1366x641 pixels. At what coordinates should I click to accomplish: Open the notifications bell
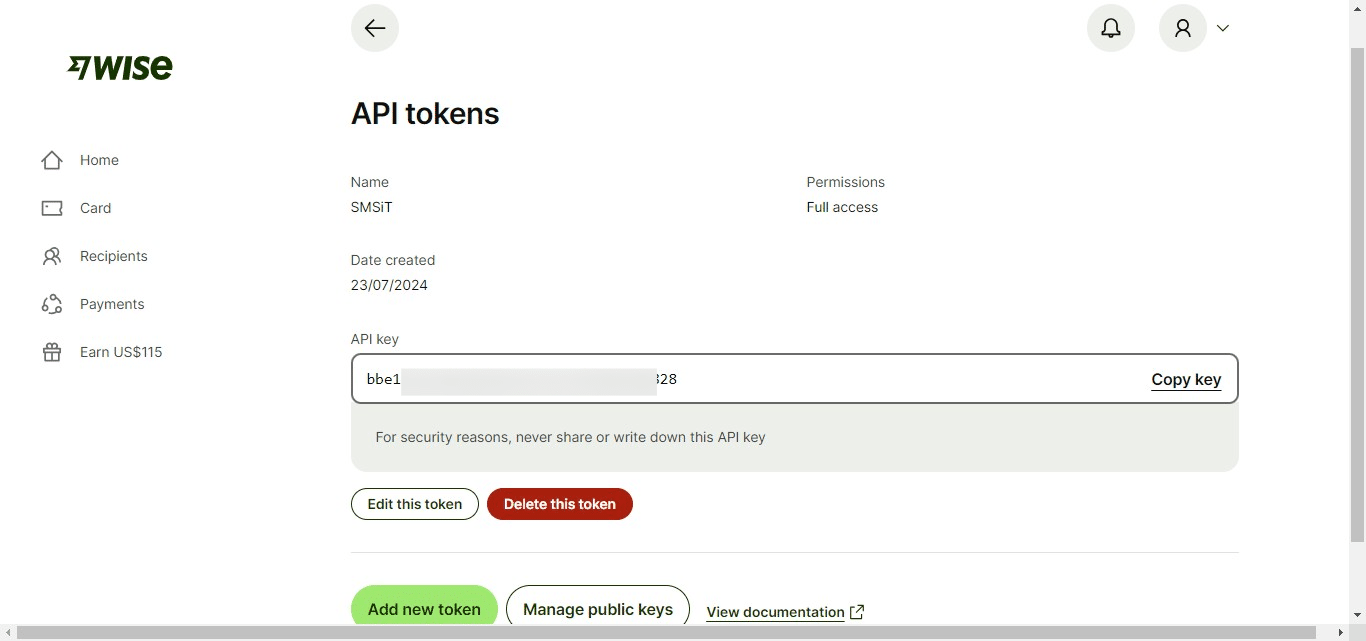(1110, 28)
